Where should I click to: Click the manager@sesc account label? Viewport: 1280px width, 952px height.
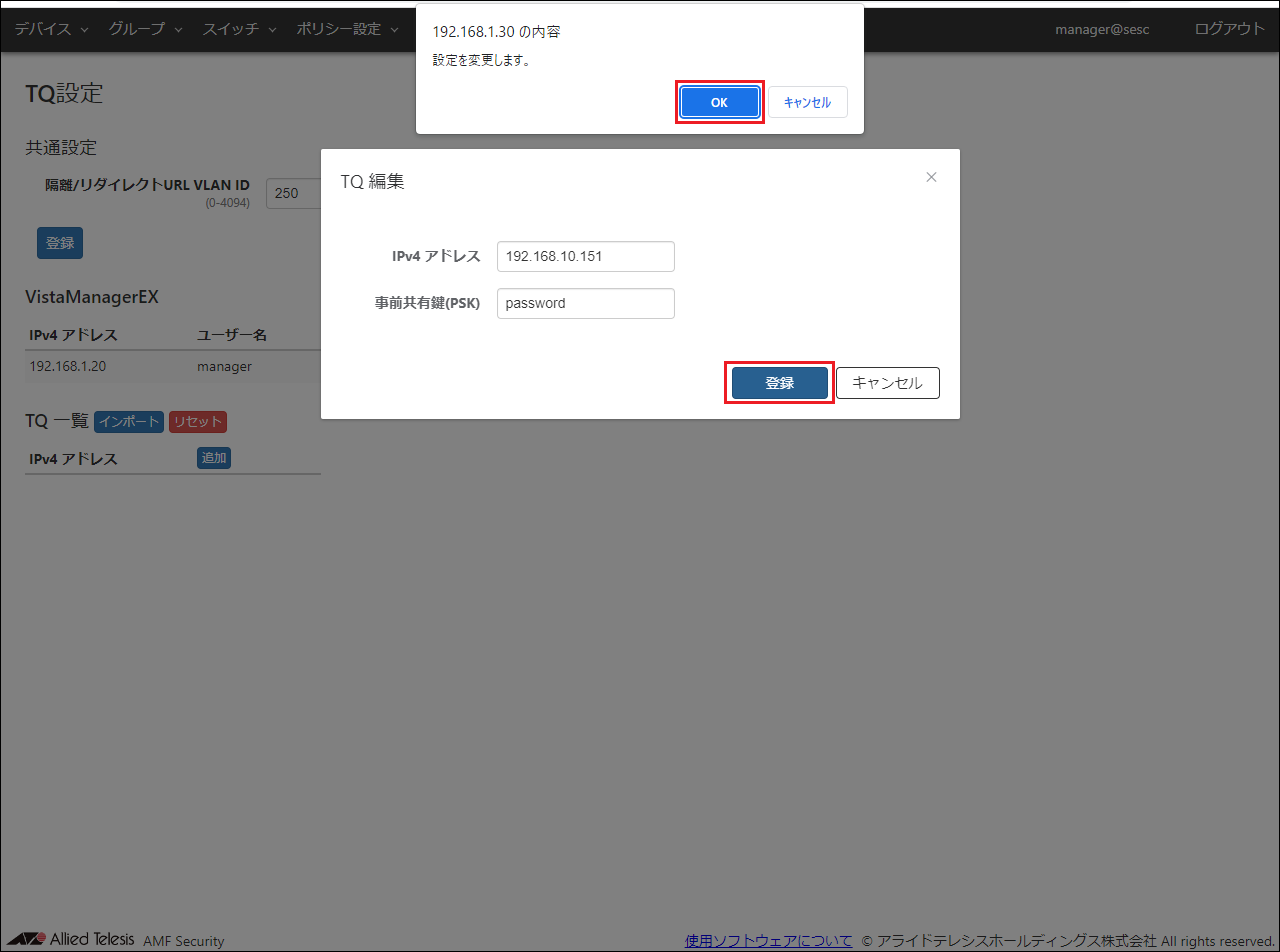pos(1102,29)
